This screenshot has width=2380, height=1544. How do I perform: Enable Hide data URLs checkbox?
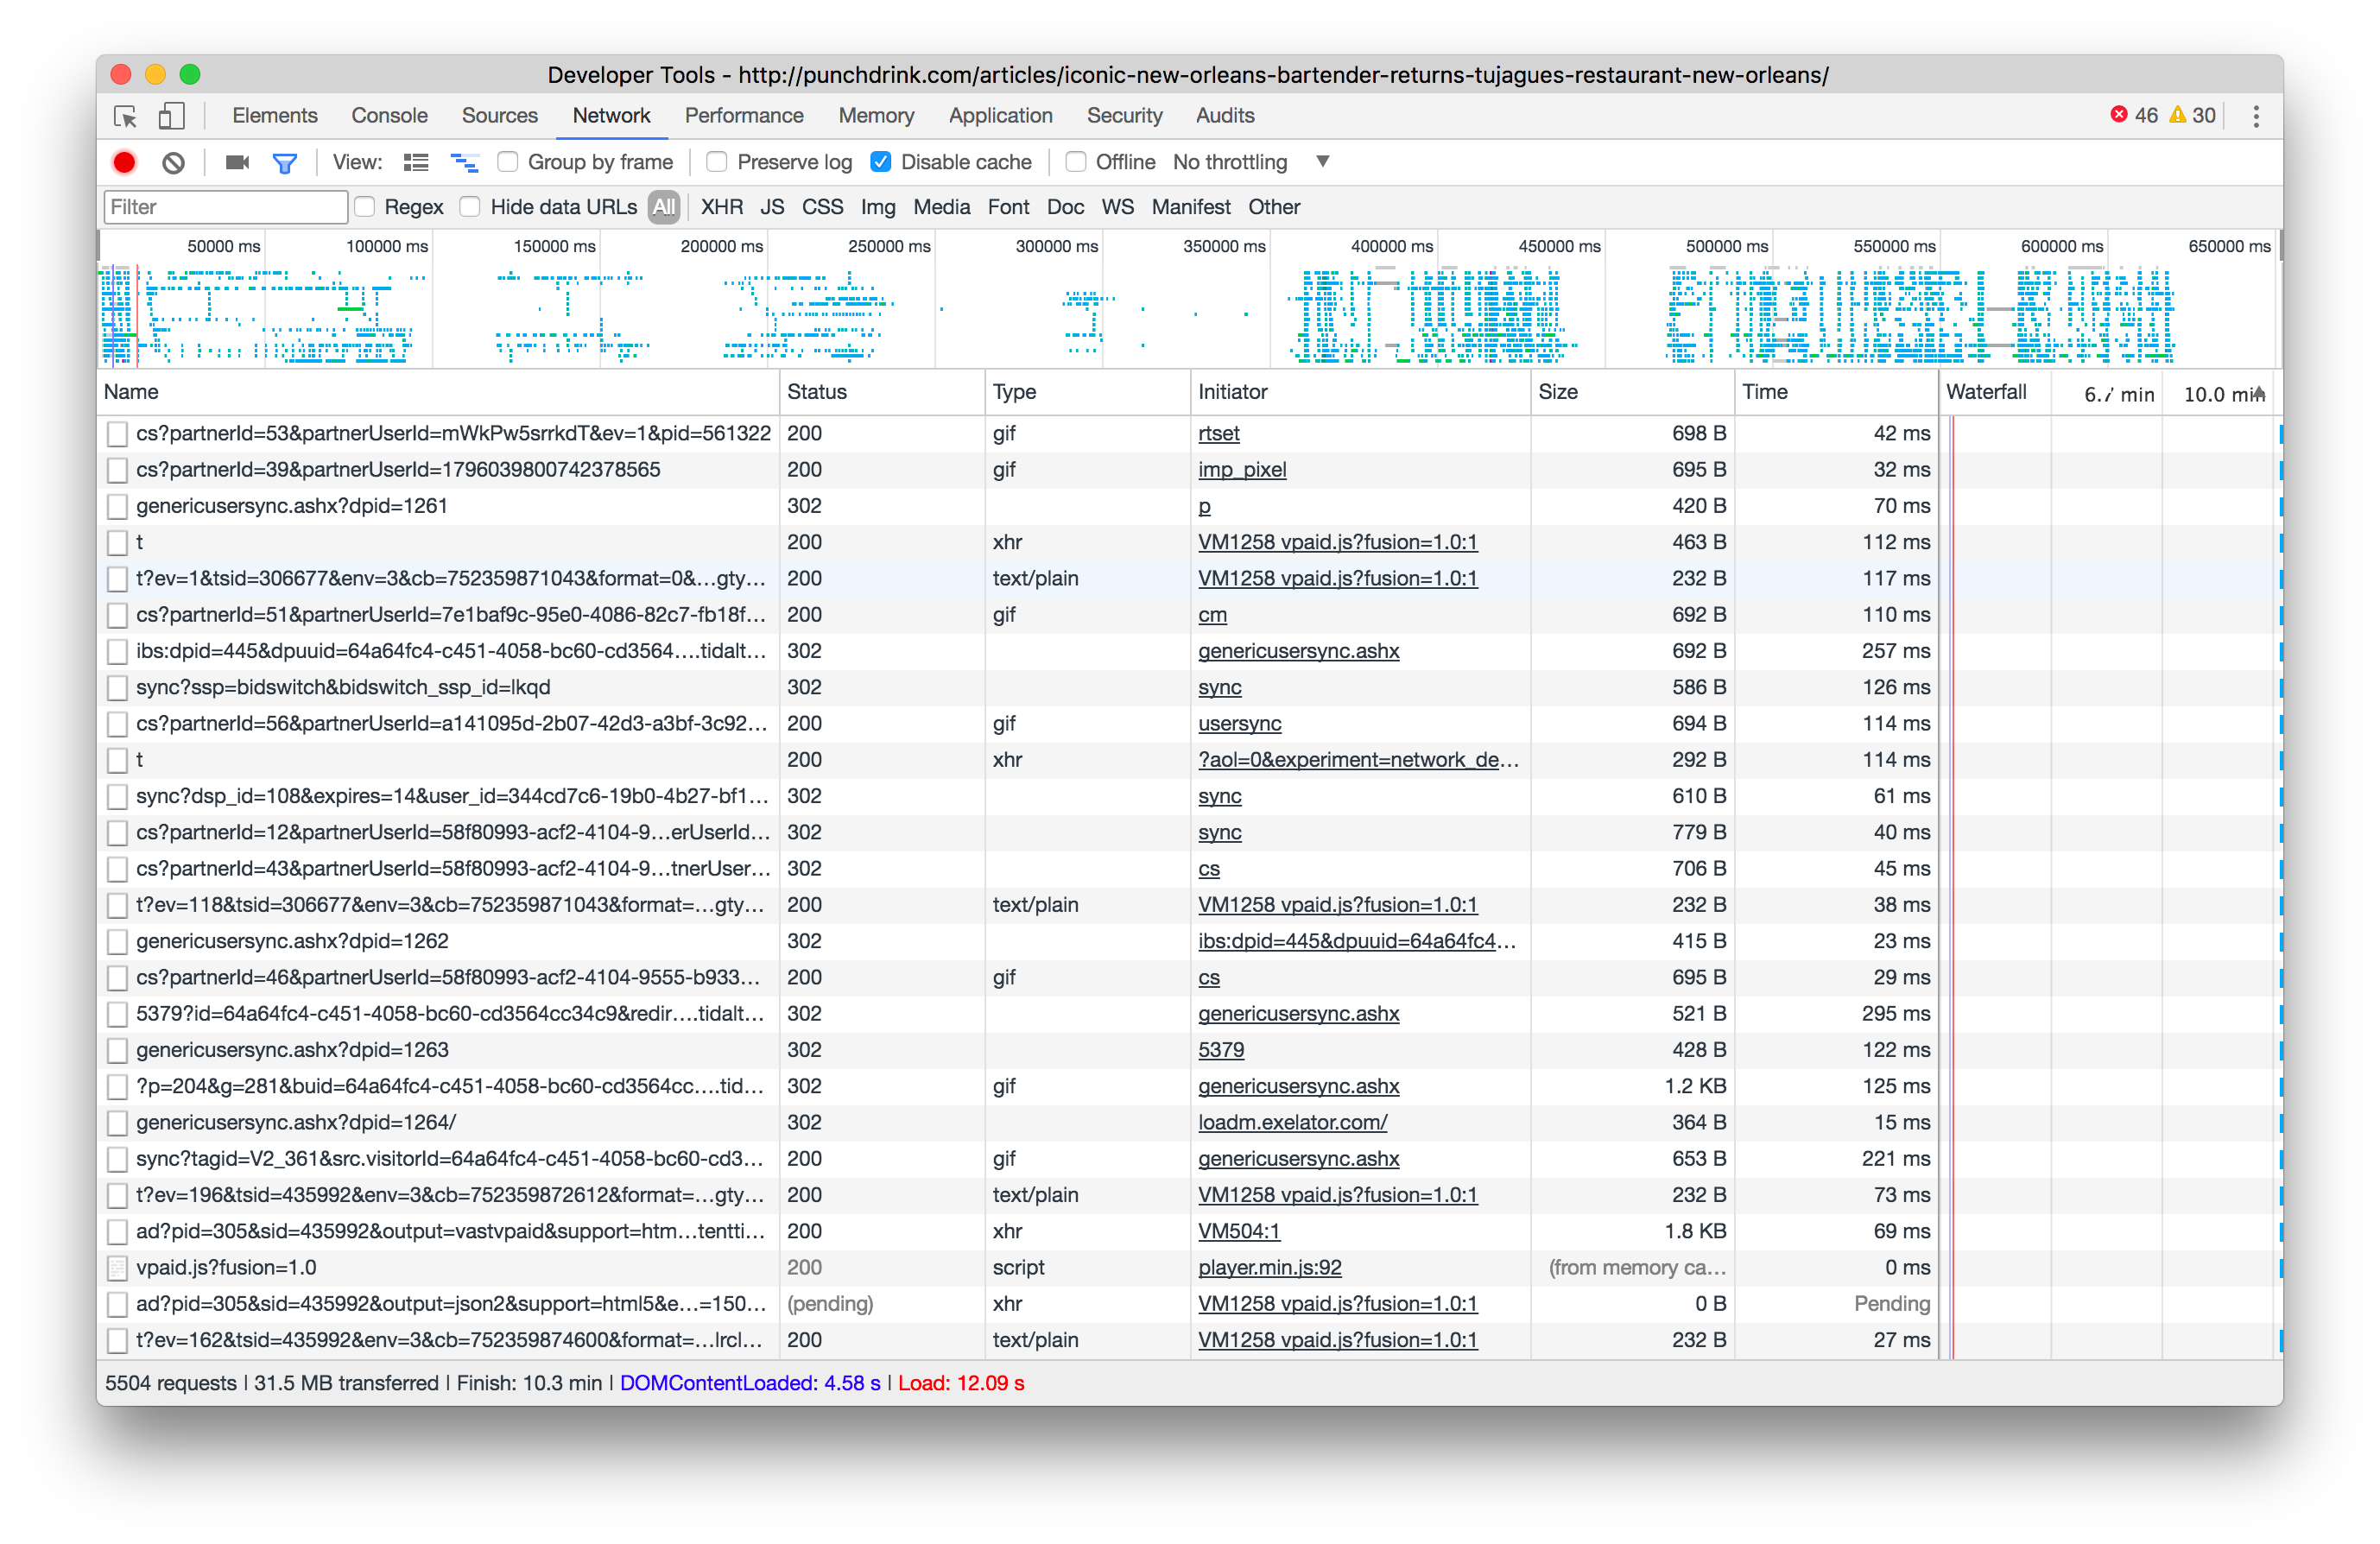[470, 207]
